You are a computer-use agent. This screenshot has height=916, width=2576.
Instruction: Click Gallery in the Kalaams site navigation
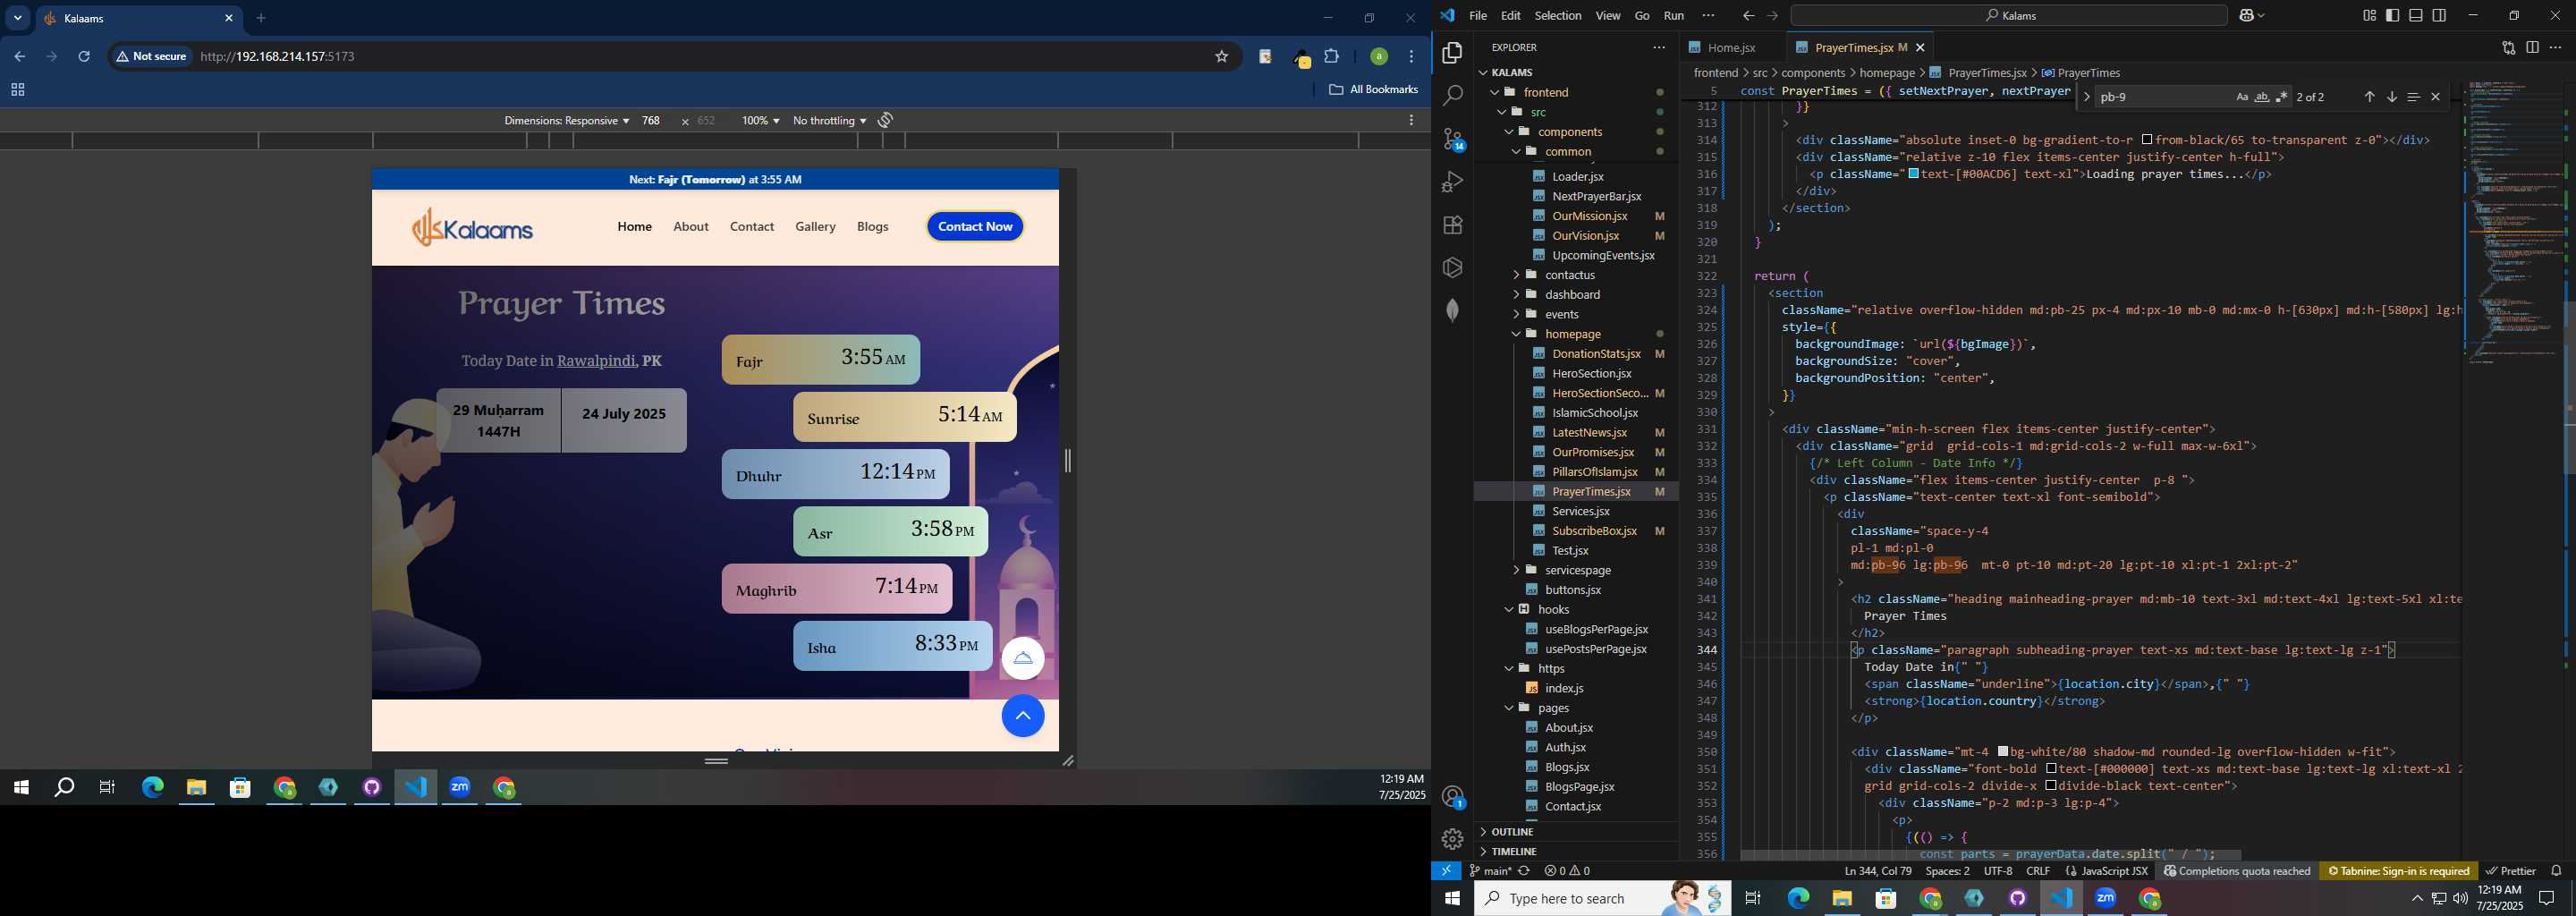pos(815,227)
